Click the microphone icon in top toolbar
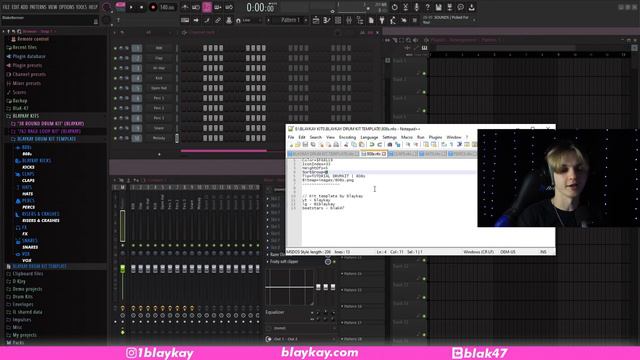The image size is (640, 360). (416, 7)
